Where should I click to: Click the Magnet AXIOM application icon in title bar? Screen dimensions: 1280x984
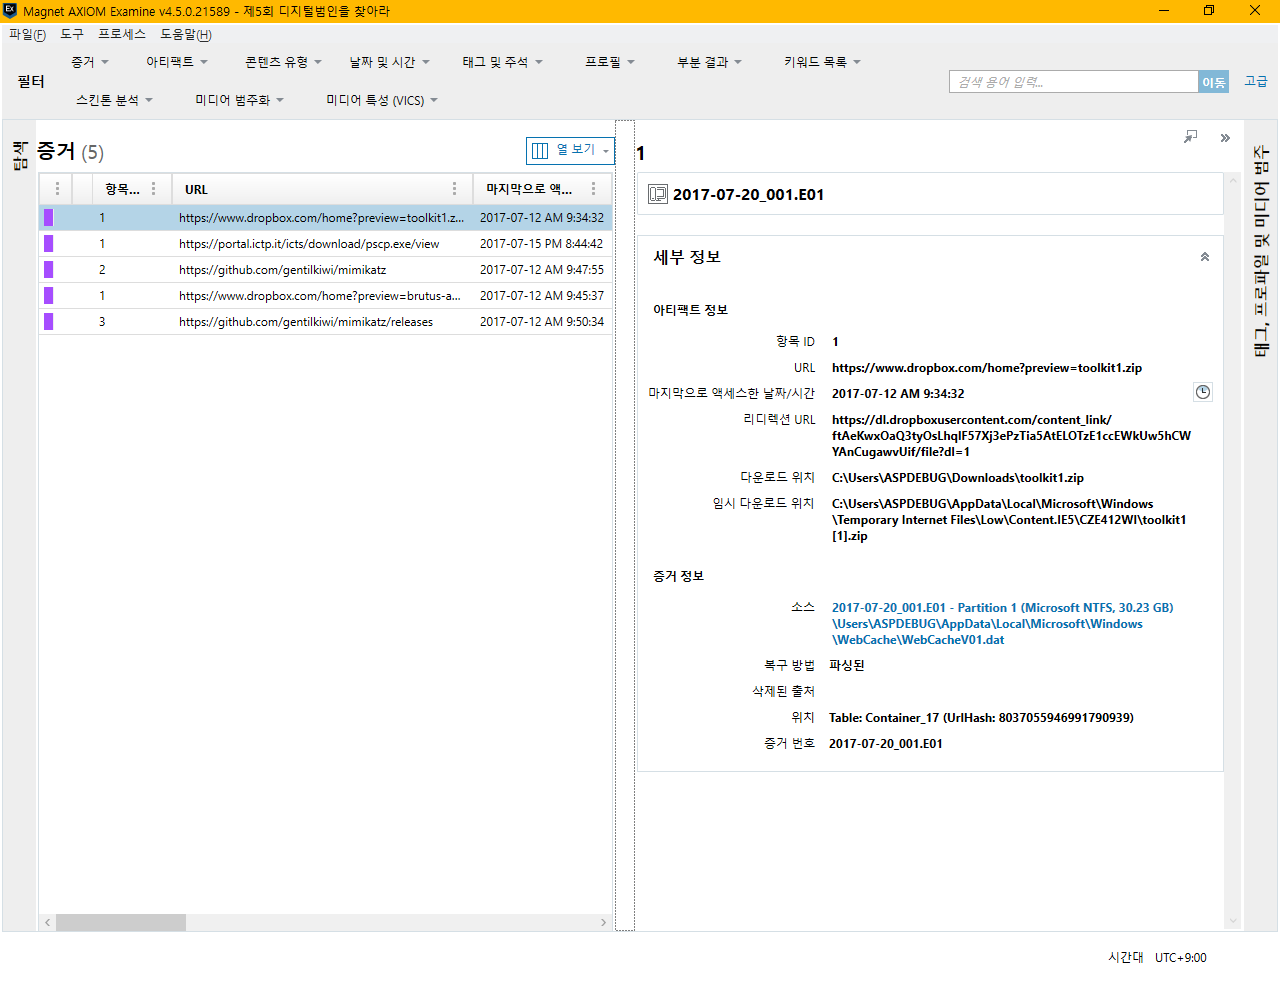click(x=10, y=11)
